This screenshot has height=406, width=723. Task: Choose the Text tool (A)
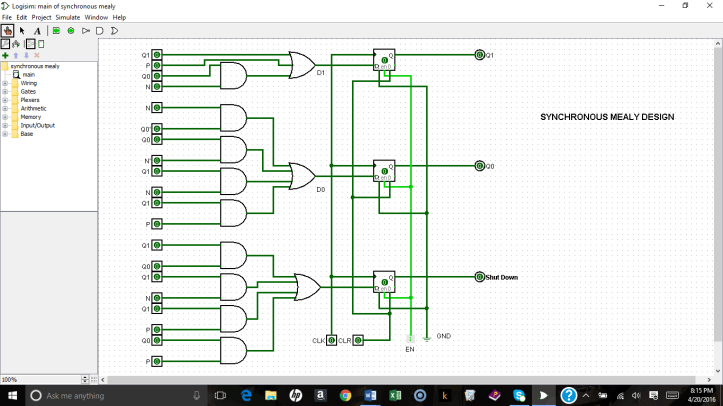pyautogui.click(x=37, y=31)
